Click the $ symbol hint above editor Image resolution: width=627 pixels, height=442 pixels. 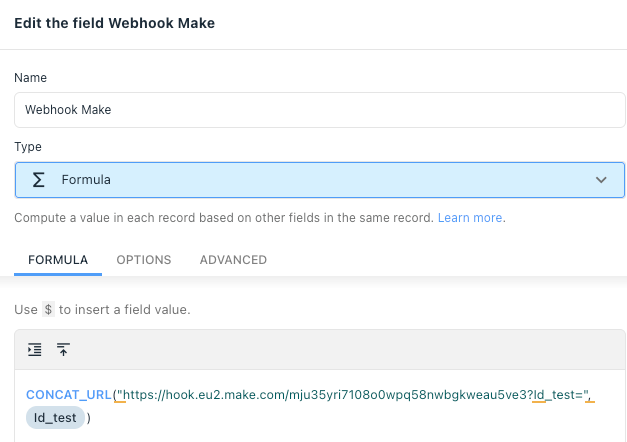point(48,310)
